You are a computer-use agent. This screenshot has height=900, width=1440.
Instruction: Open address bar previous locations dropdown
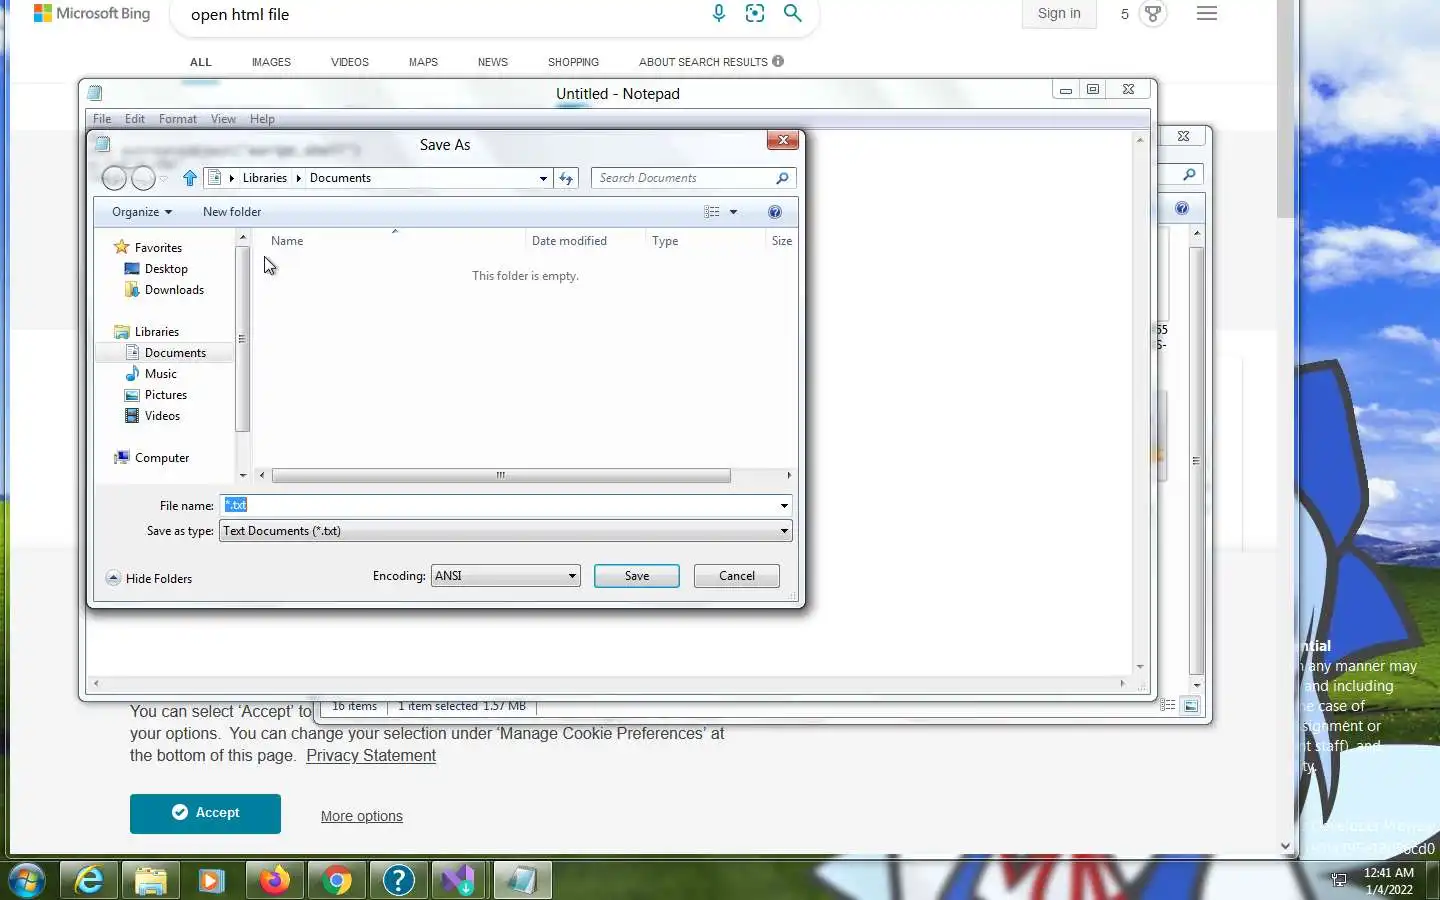coord(543,178)
